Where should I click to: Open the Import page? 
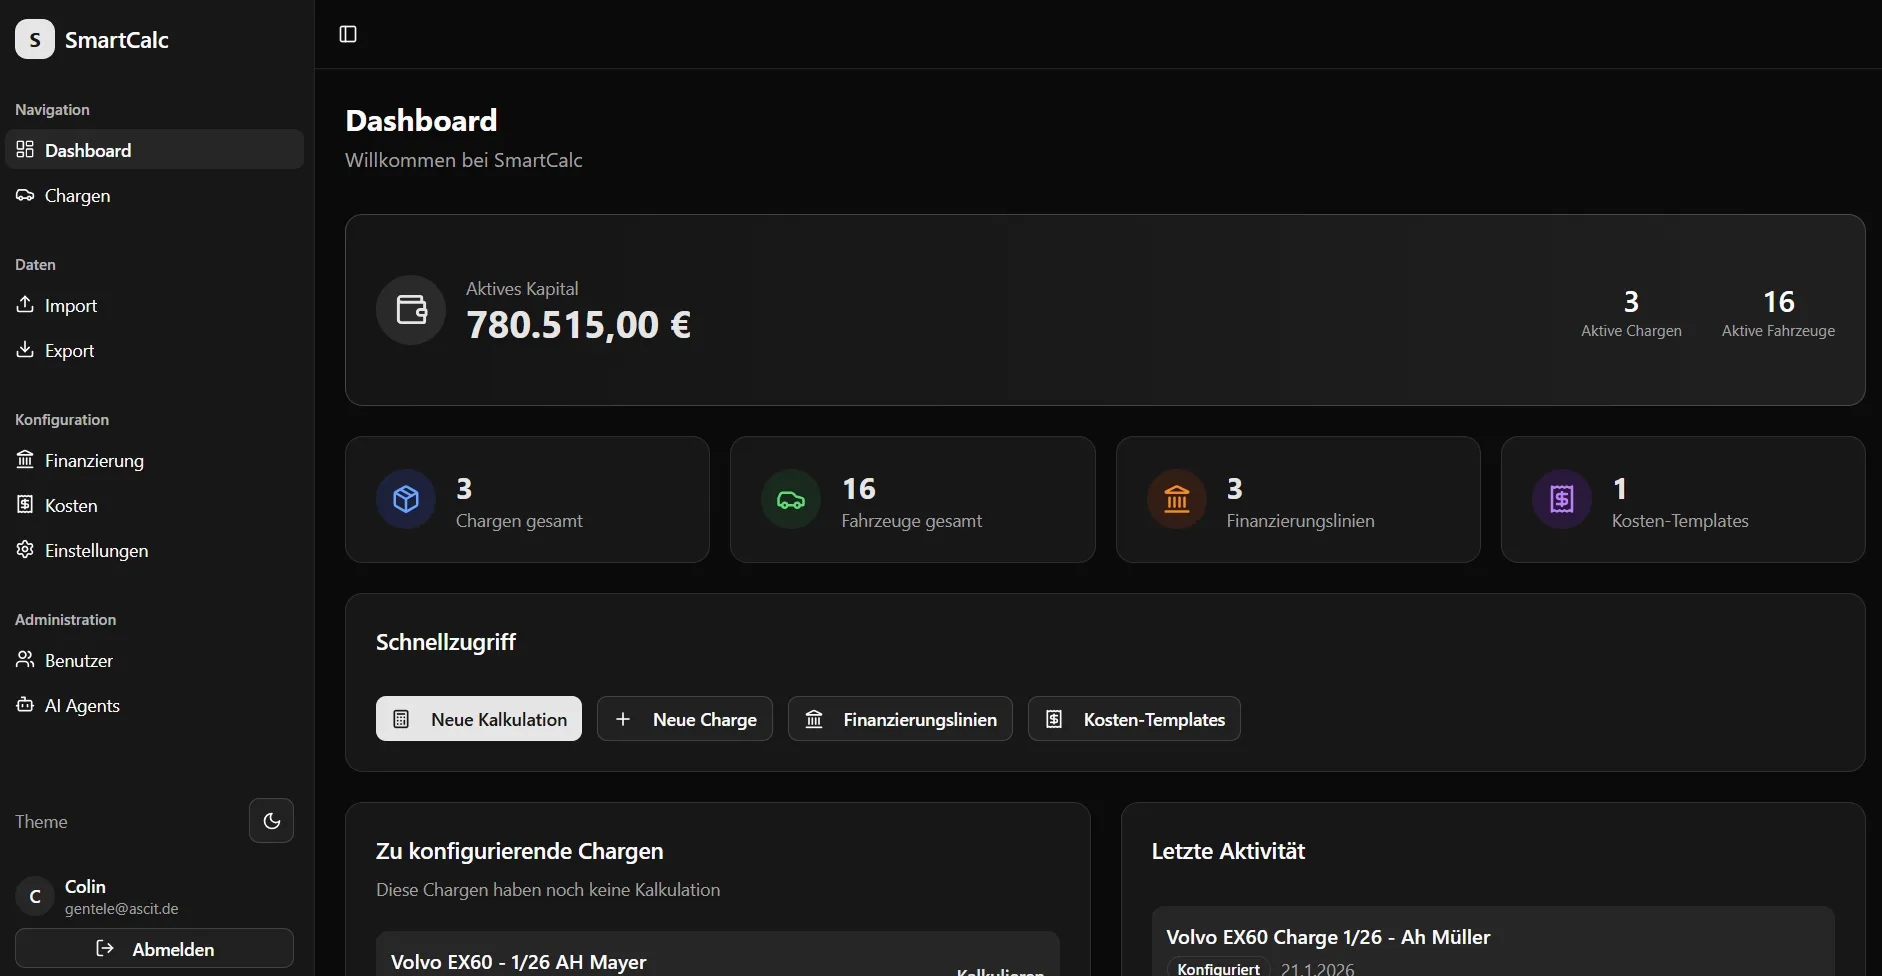[70, 306]
